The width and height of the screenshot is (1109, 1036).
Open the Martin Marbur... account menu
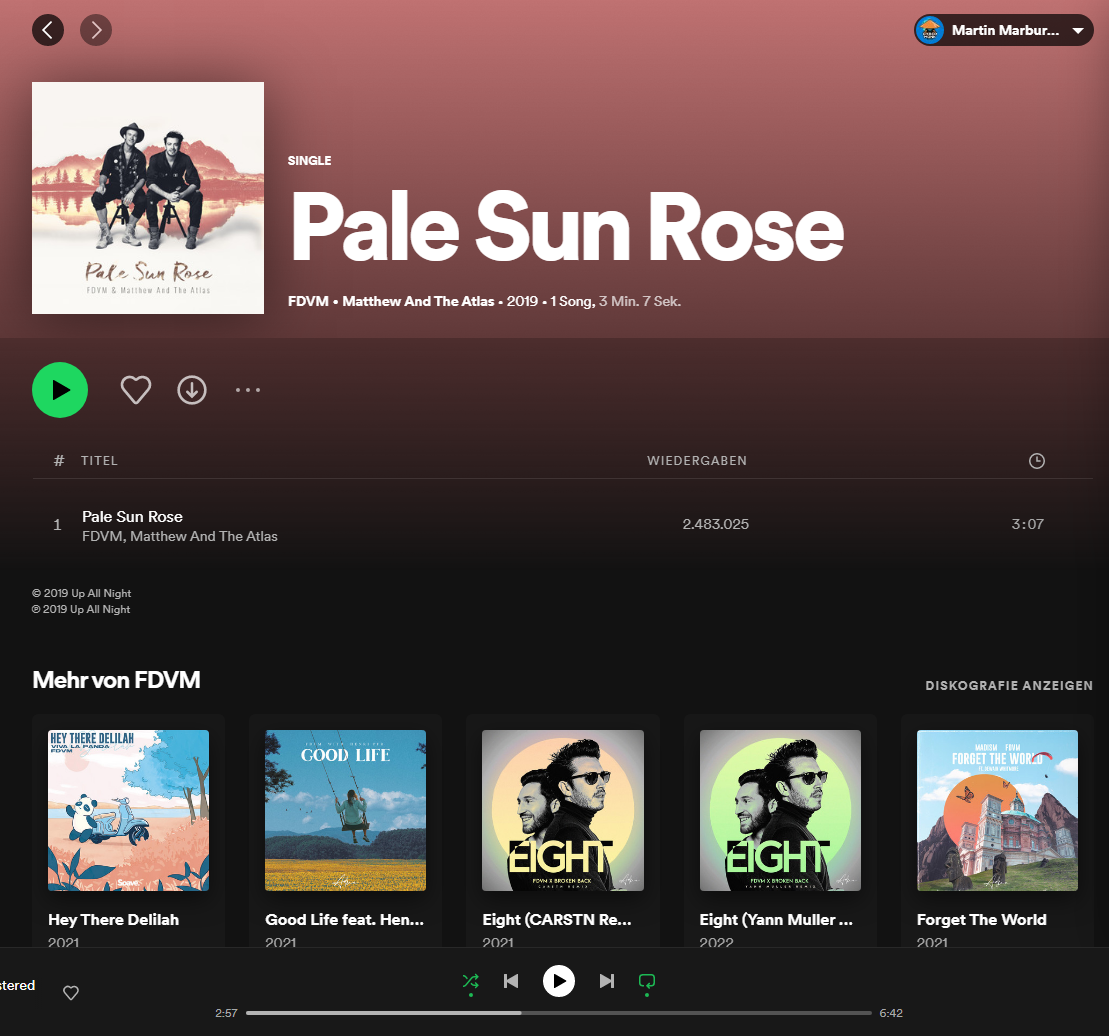[x=1004, y=30]
